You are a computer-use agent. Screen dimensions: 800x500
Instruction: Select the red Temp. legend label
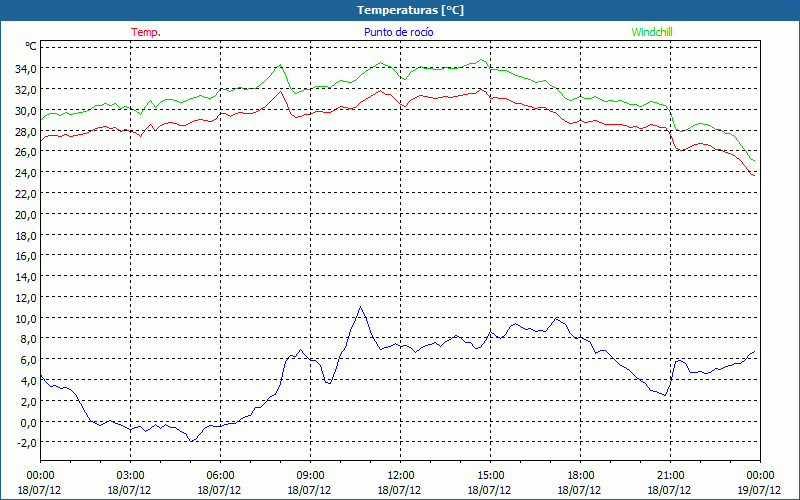pyautogui.click(x=146, y=32)
